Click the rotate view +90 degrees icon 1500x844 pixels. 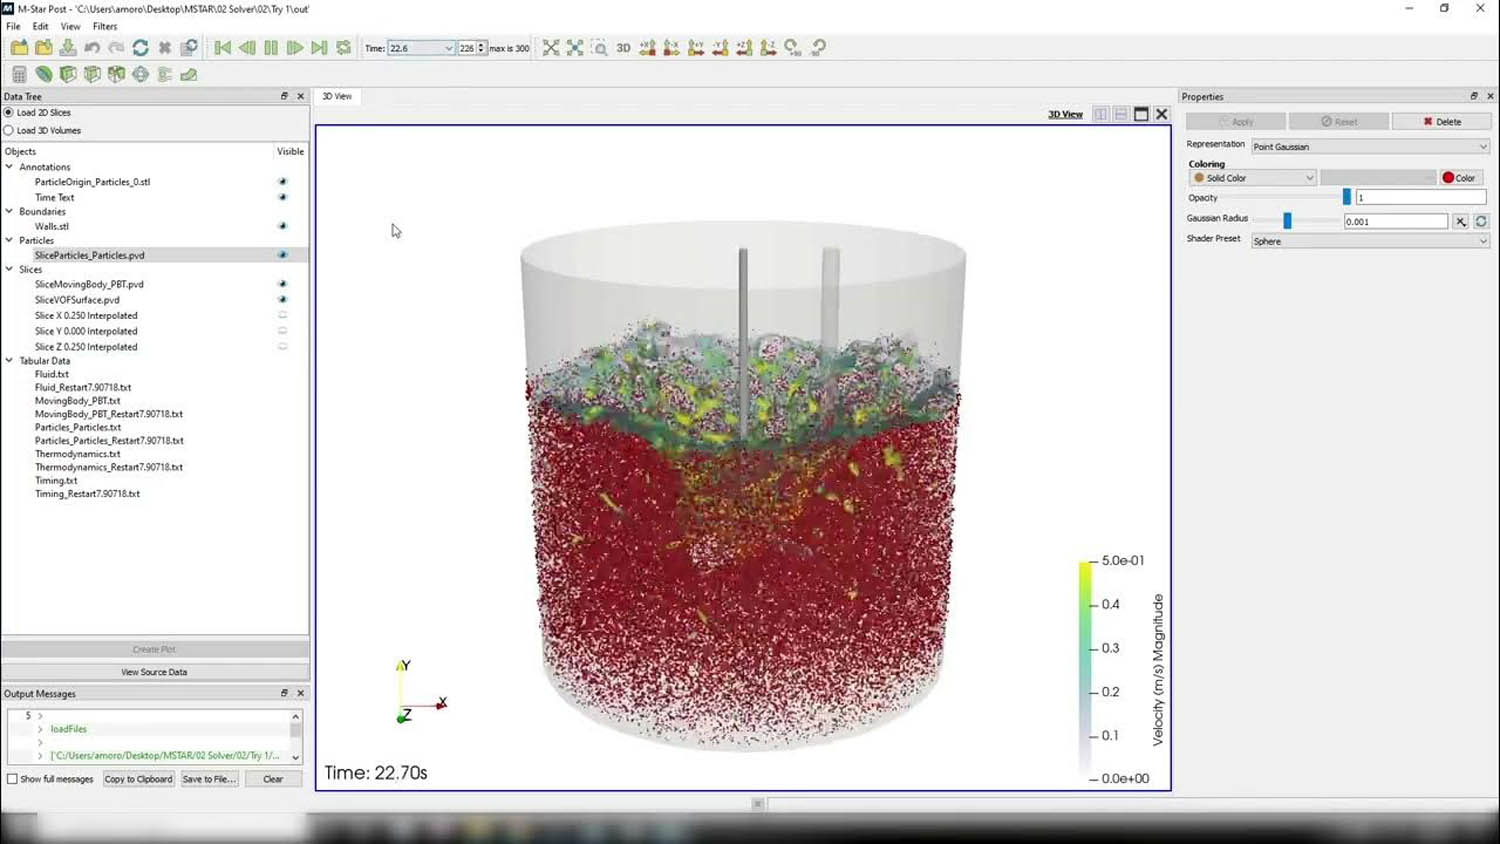[791, 47]
